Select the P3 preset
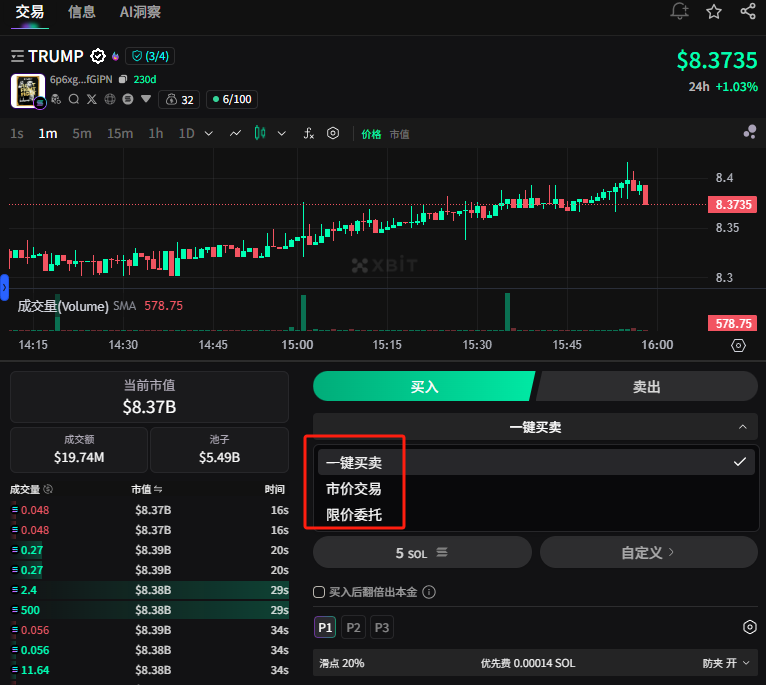The height and width of the screenshot is (685, 766). pyautogui.click(x=382, y=627)
